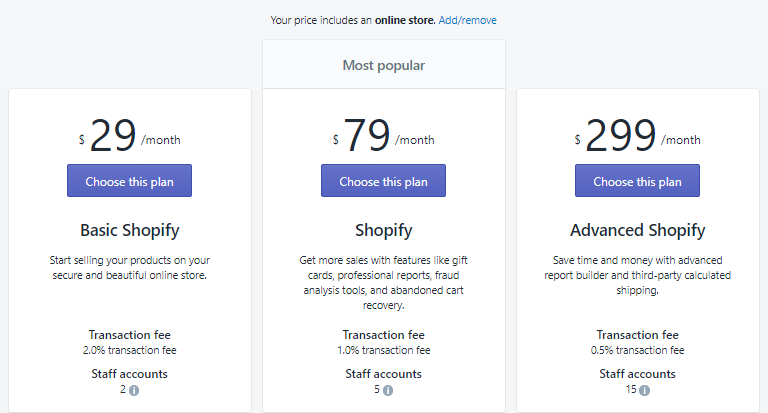Click "Your price includes an online store" text
The height and width of the screenshot is (413, 768).
pos(353,20)
